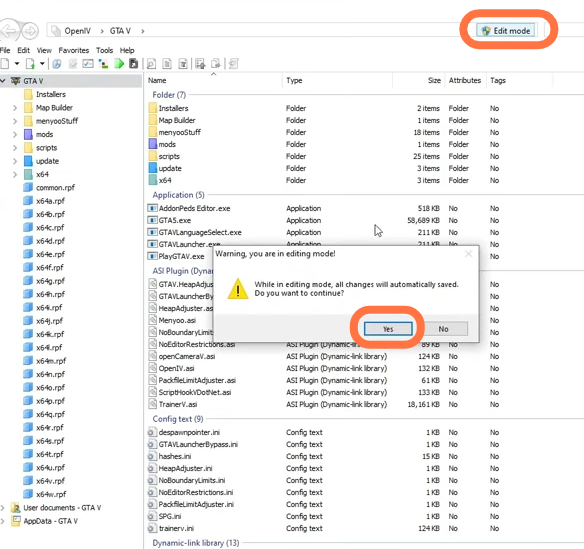Open the add file dropdown arrow

pos(42,64)
